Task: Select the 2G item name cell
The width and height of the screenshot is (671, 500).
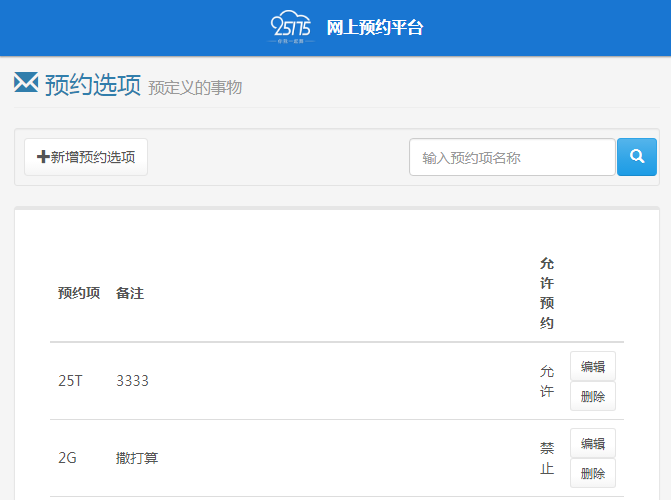Action: coord(67,458)
